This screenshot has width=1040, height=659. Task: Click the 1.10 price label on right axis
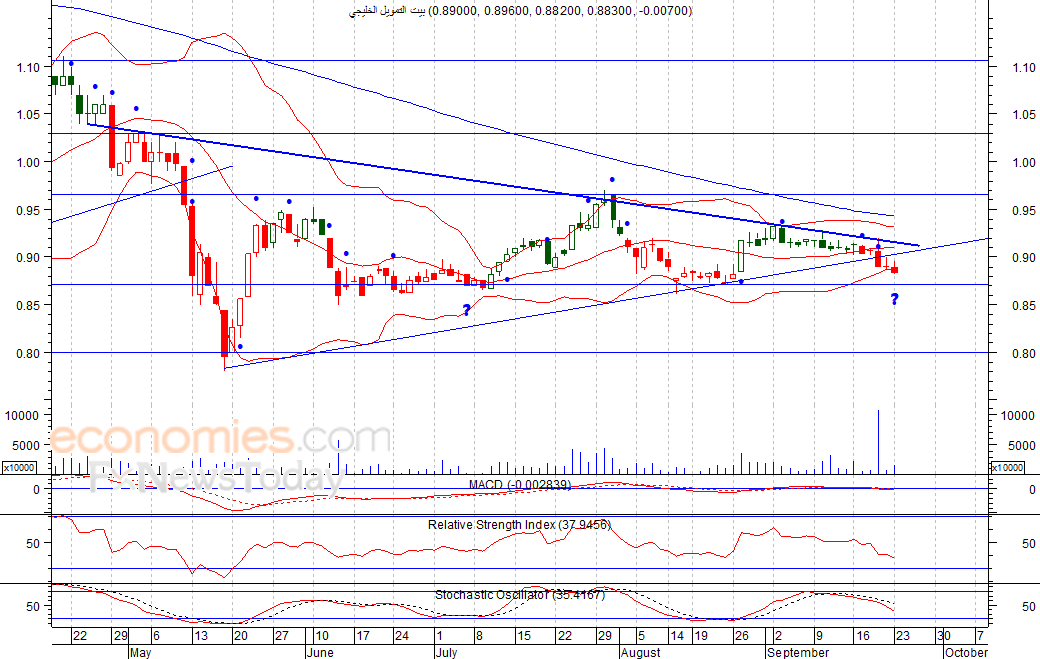tap(1024, 67)
